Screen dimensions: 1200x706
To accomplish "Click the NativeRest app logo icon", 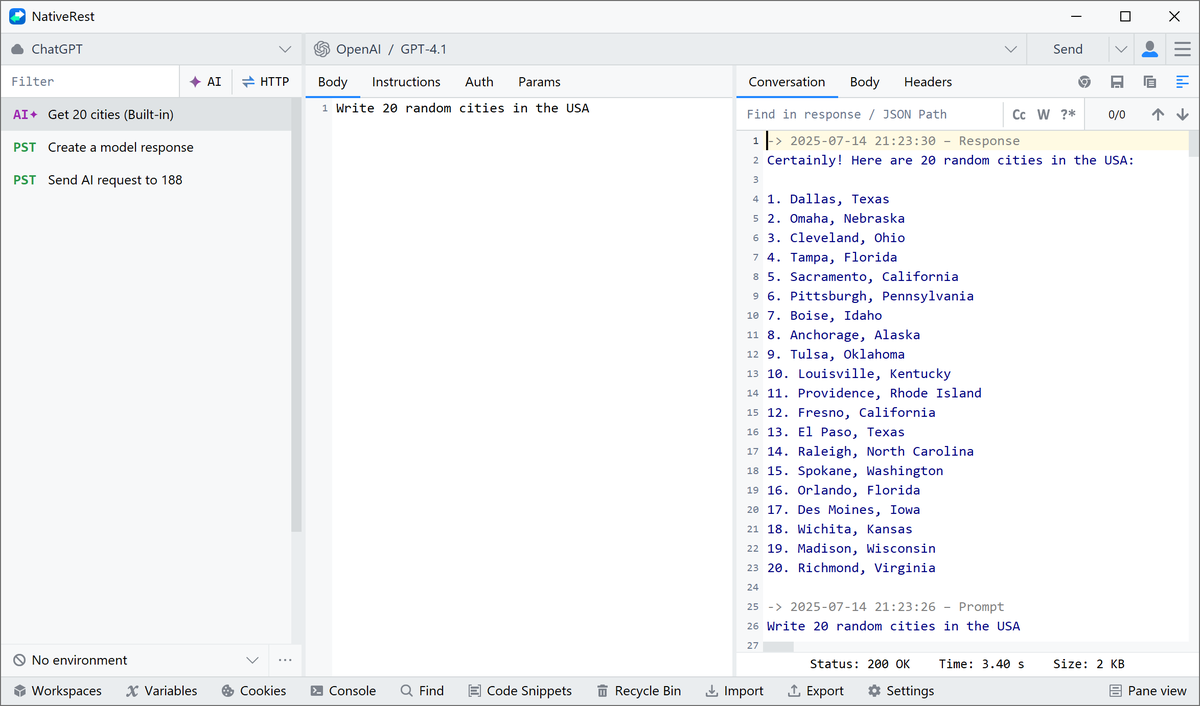I will pos(17,17).
